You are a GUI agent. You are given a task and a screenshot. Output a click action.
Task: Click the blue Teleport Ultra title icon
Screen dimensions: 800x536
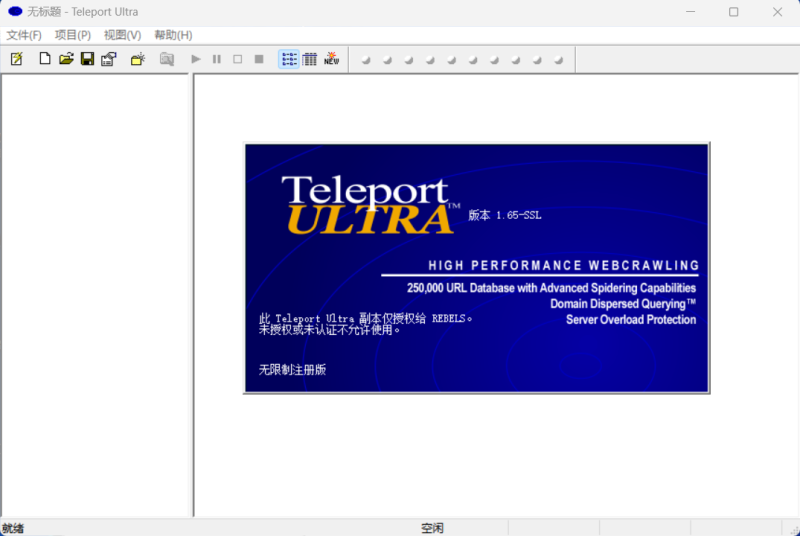[15, 11]
